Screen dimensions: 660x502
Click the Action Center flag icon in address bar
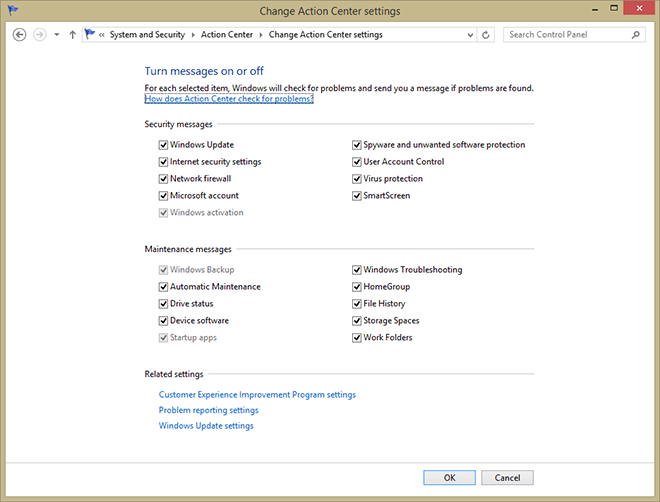coord(89,34)
